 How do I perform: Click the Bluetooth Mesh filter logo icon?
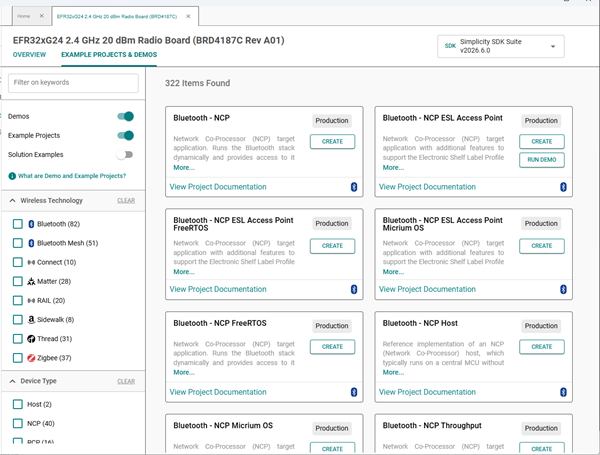click(31, 243)
